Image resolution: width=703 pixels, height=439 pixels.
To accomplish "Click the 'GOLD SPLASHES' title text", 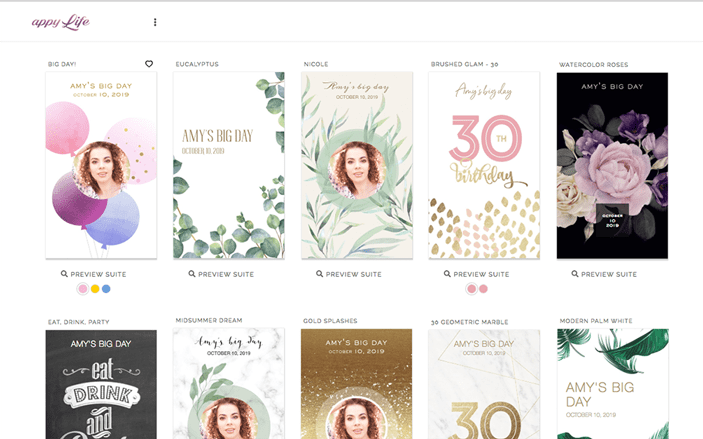I will click(x=330, y=321).
